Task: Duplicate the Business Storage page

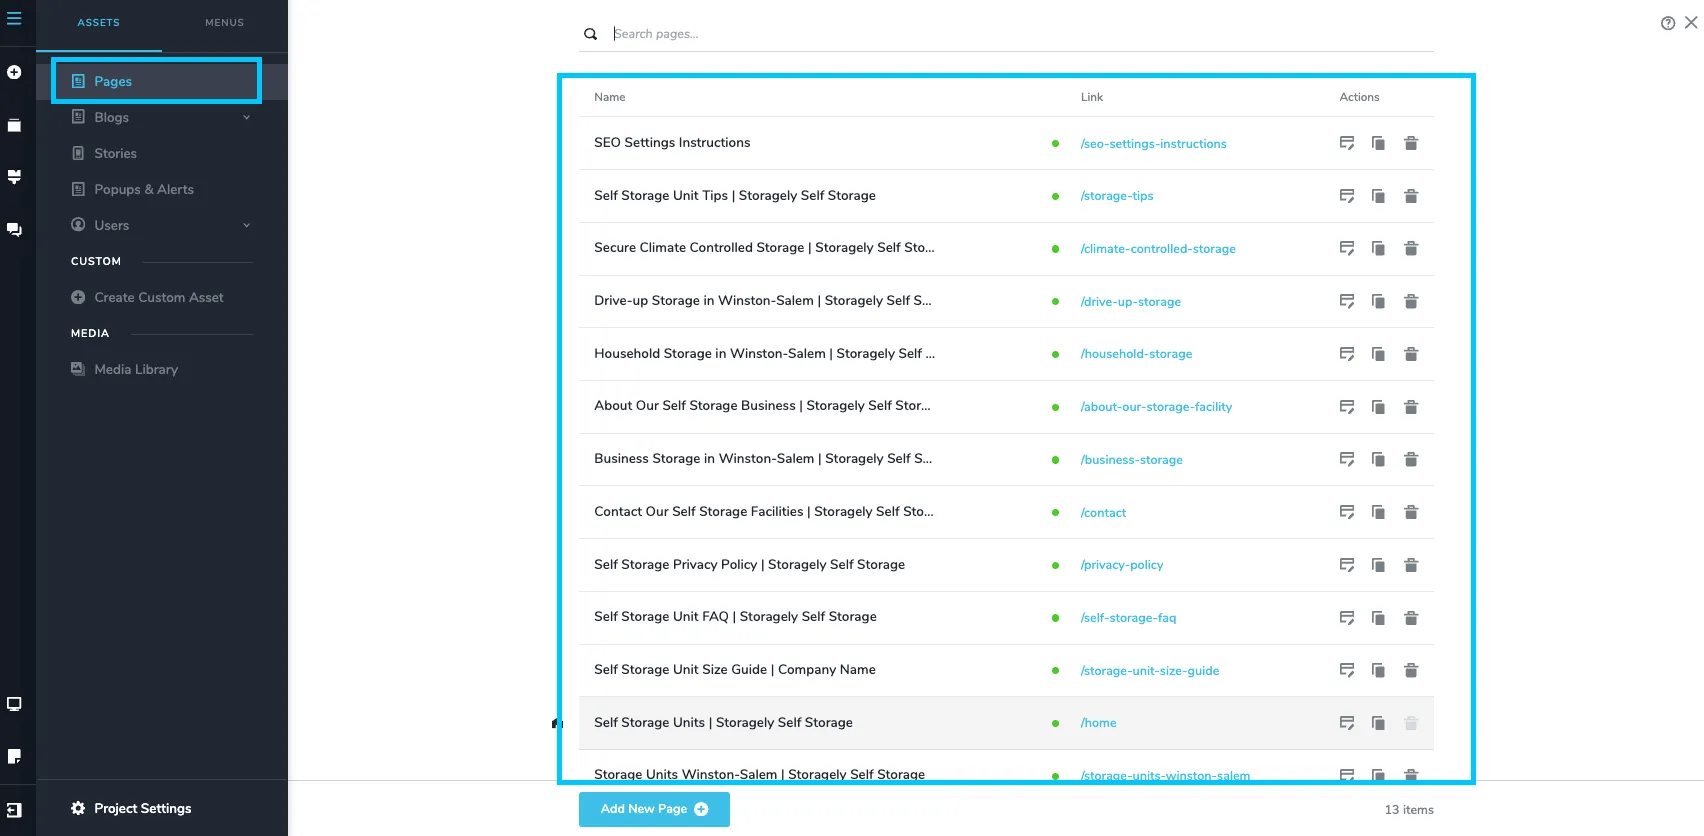Action: point(1378,459)
